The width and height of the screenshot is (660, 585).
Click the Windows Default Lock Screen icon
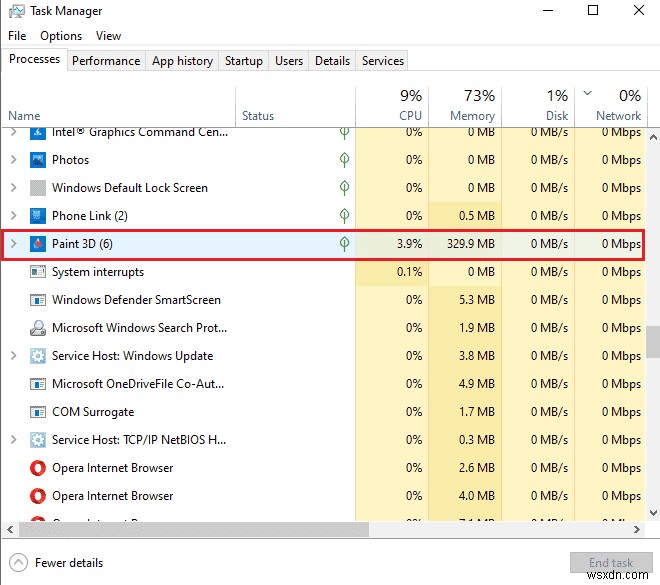pyautogui.click(x=38, y=188)
